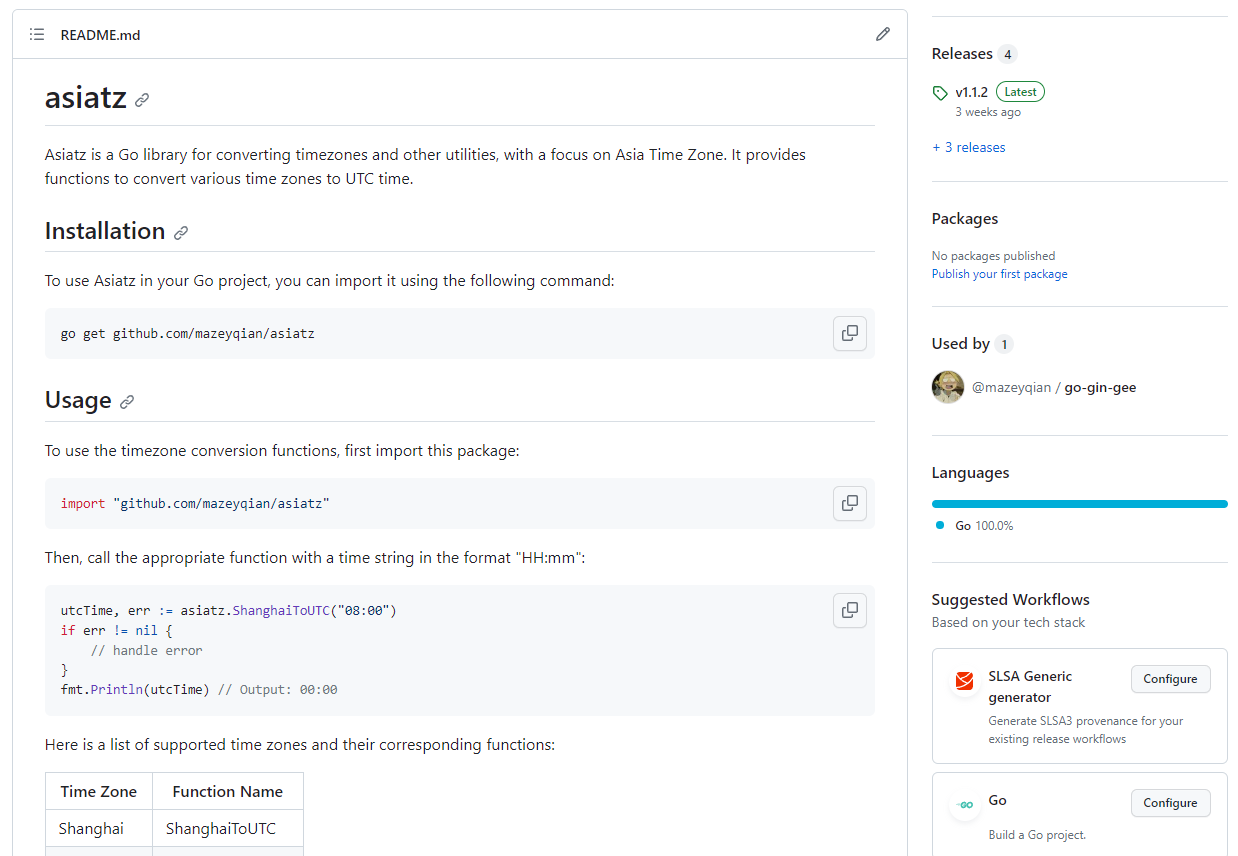The image size is (1238, 856).
Task: Open the v1.1.2 latest release
Action: [x=971, y=92]
